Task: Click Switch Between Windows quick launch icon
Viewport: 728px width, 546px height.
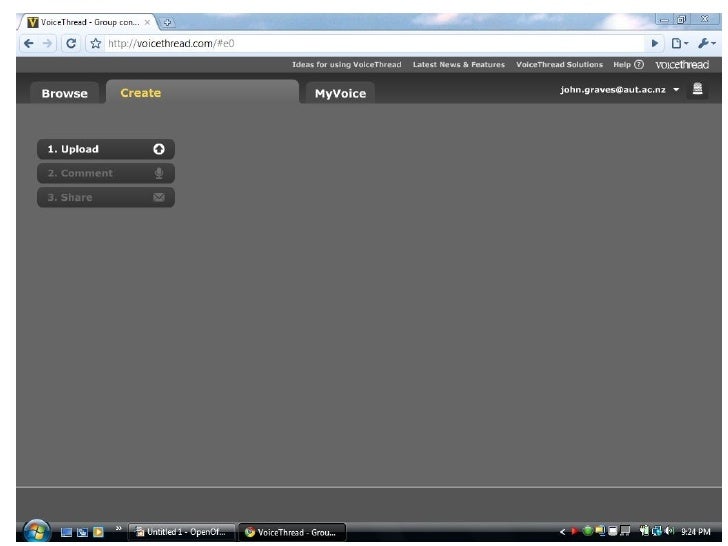Action: (x=82, y=532)
